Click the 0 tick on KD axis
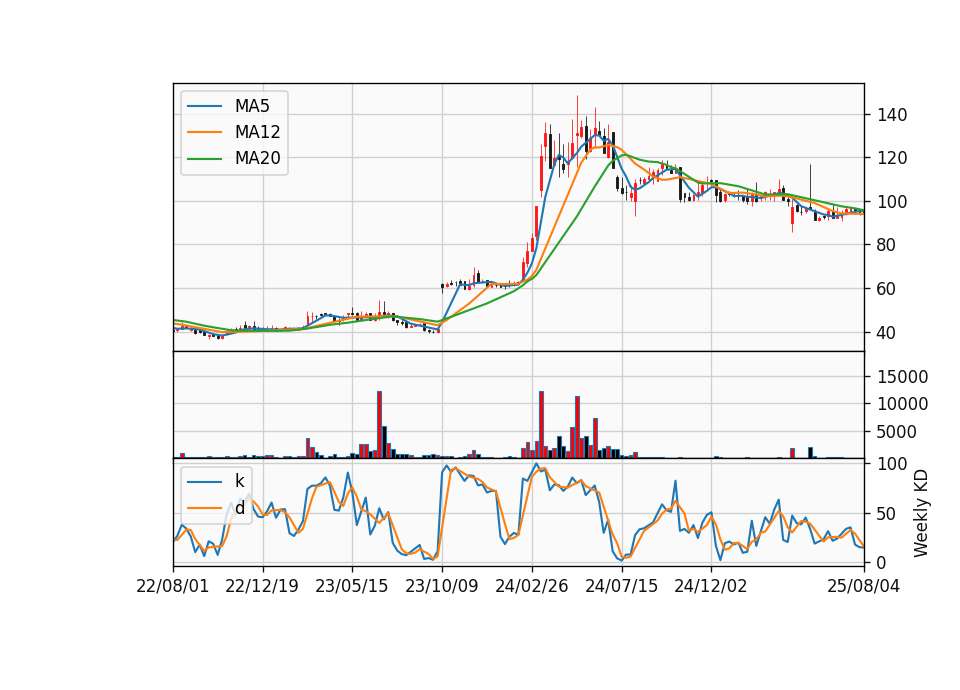This screenshot has height=690, width=960. (x=882, y=562)
